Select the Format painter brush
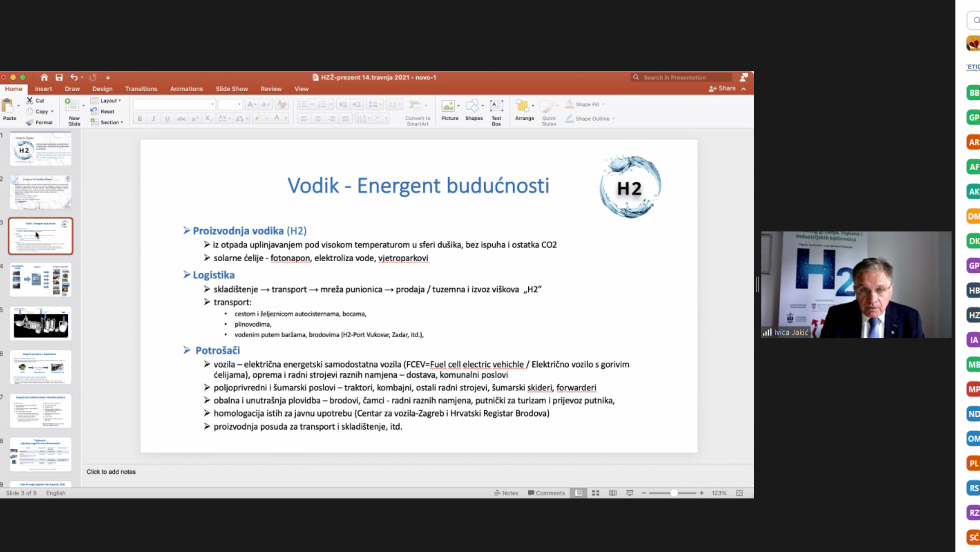980x552 pixels. tap(39, 123)
